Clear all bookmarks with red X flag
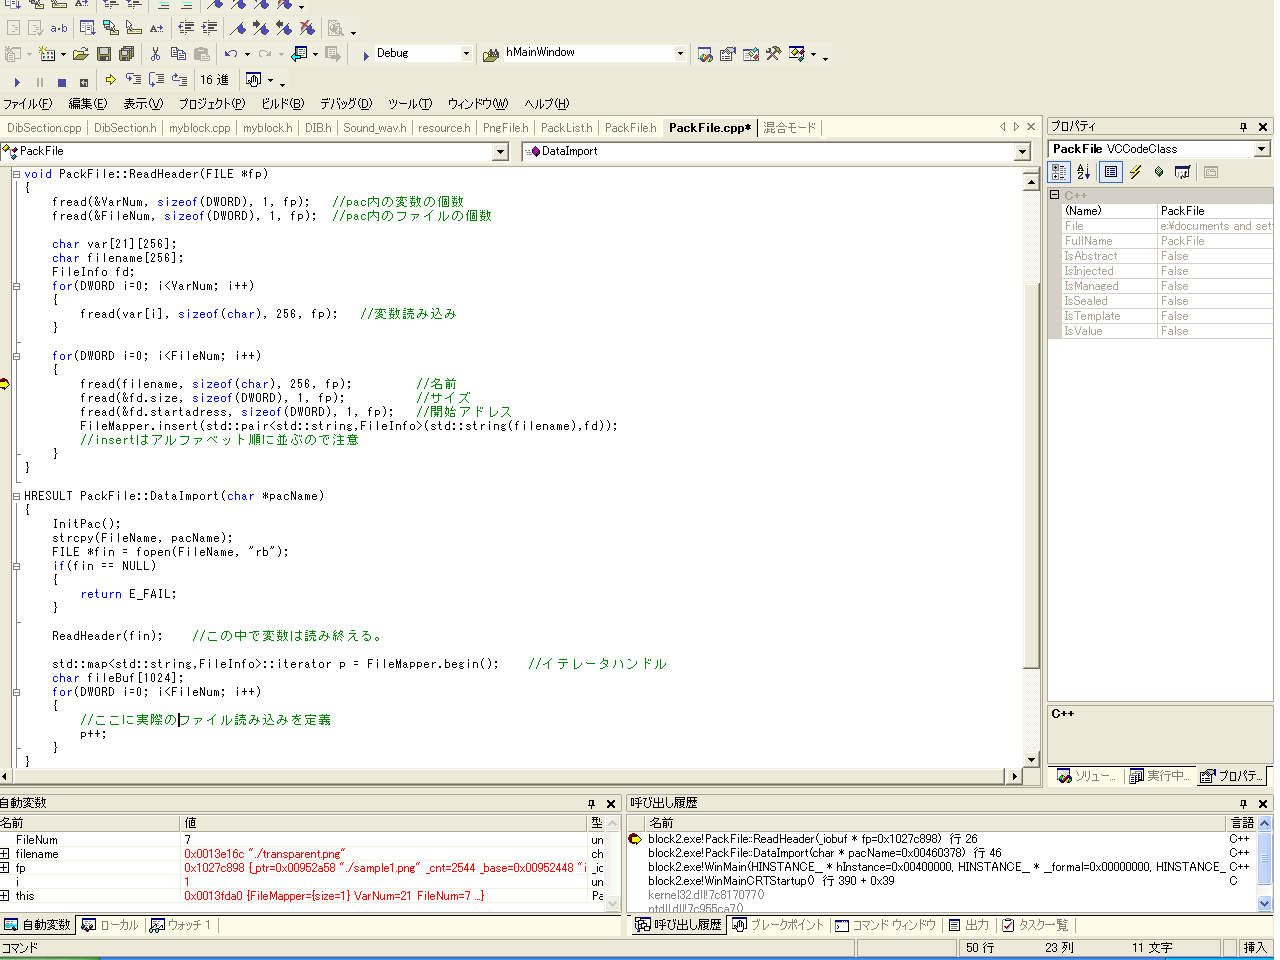Image resolution: width=1280 pixels, height=960 pixels. coord(307,28)
